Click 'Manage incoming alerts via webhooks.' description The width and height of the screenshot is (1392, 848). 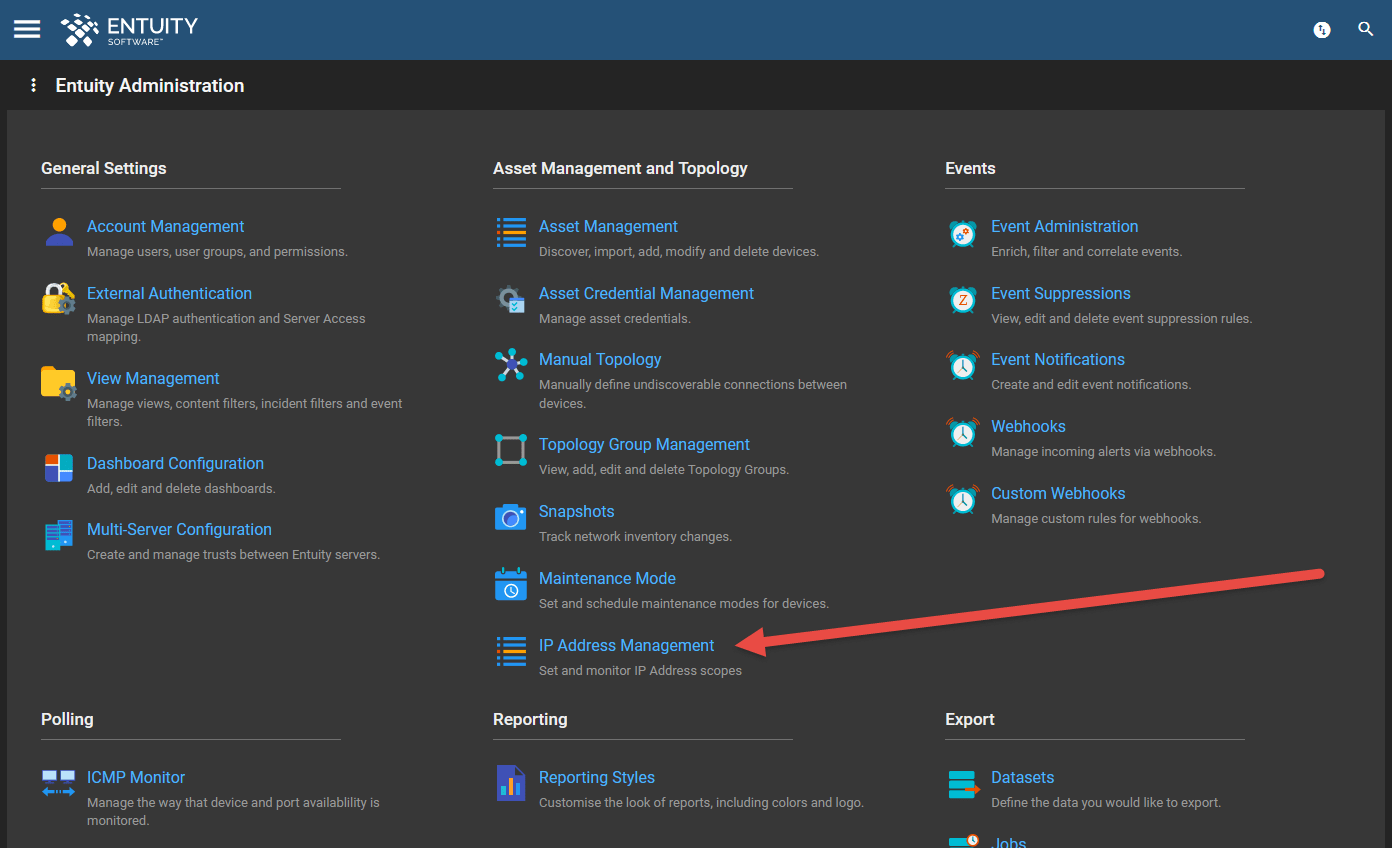[x=1103, y=452]
